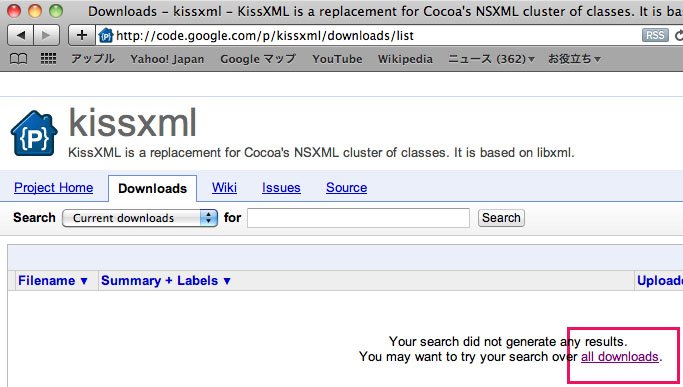
Task: Click the Search button
Action: pyautogui.click(x=501, y=218)
